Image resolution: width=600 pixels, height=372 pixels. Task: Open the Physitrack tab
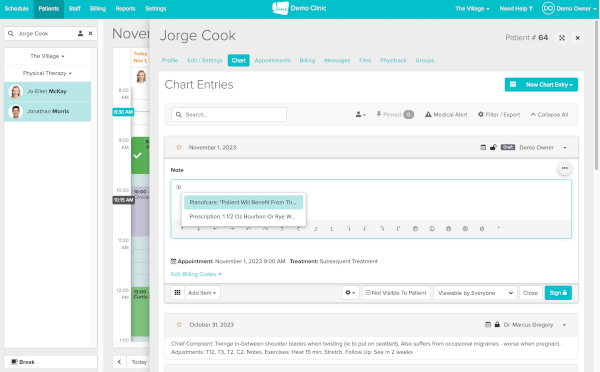pos(393,60)
